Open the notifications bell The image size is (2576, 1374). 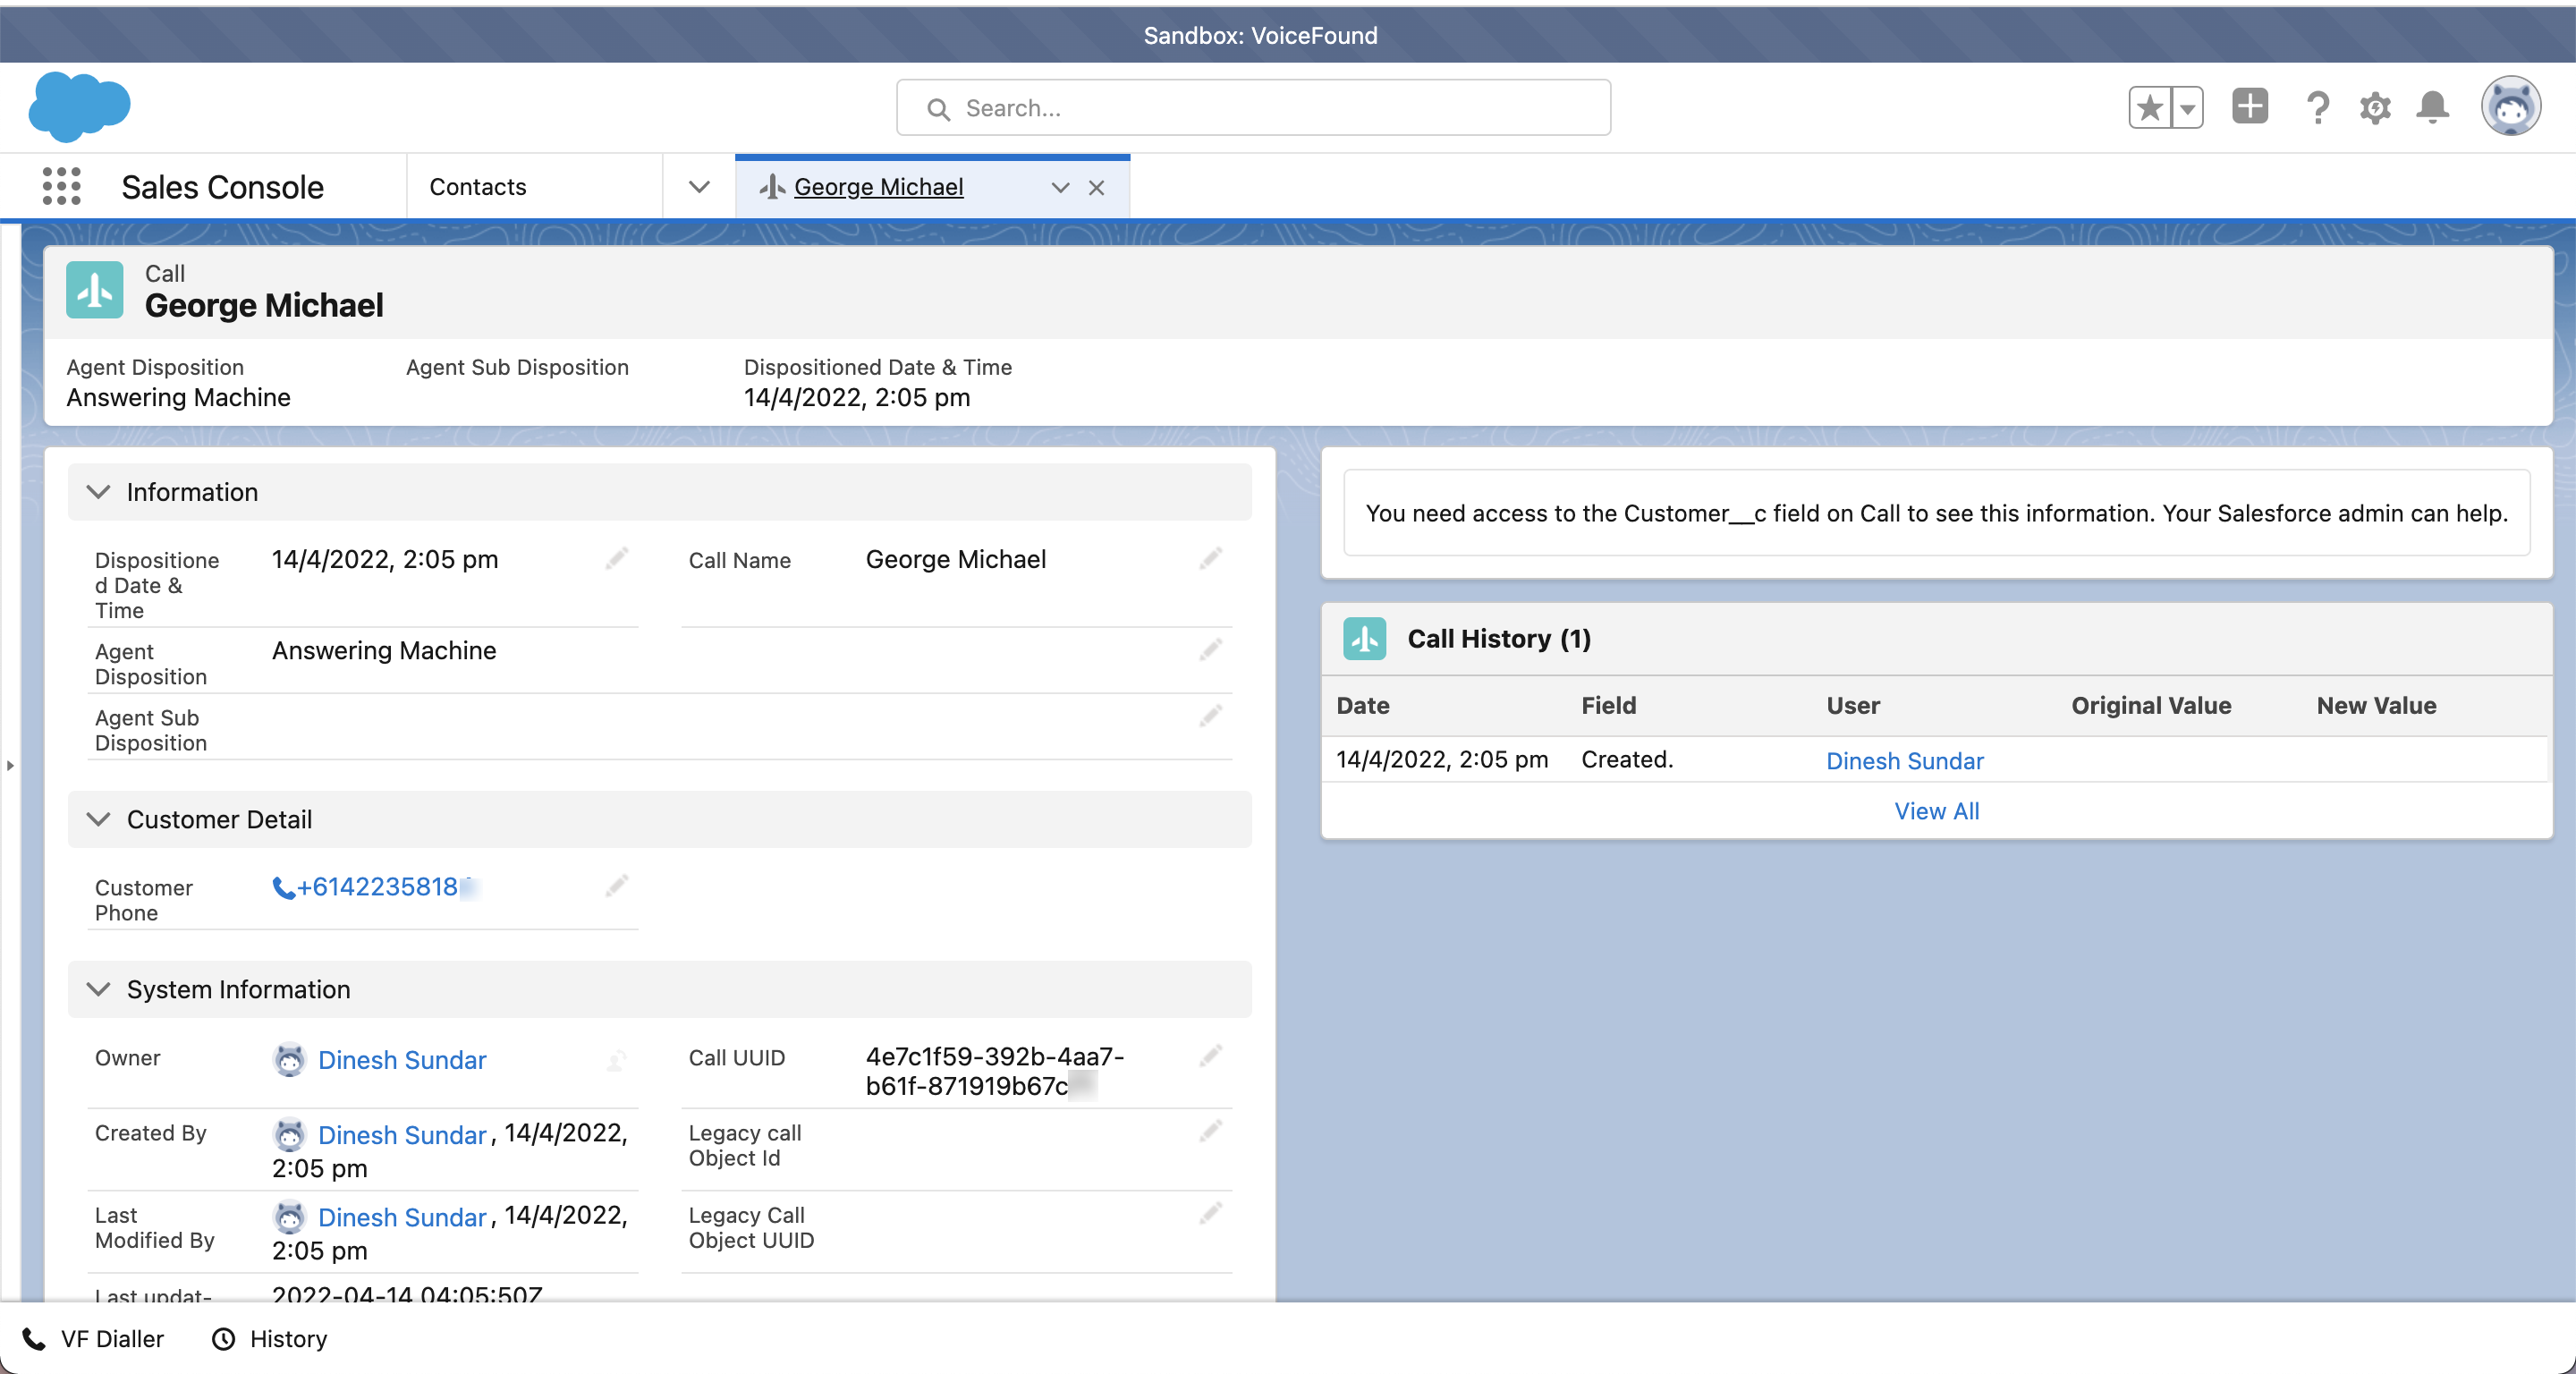click(2432, 107)
